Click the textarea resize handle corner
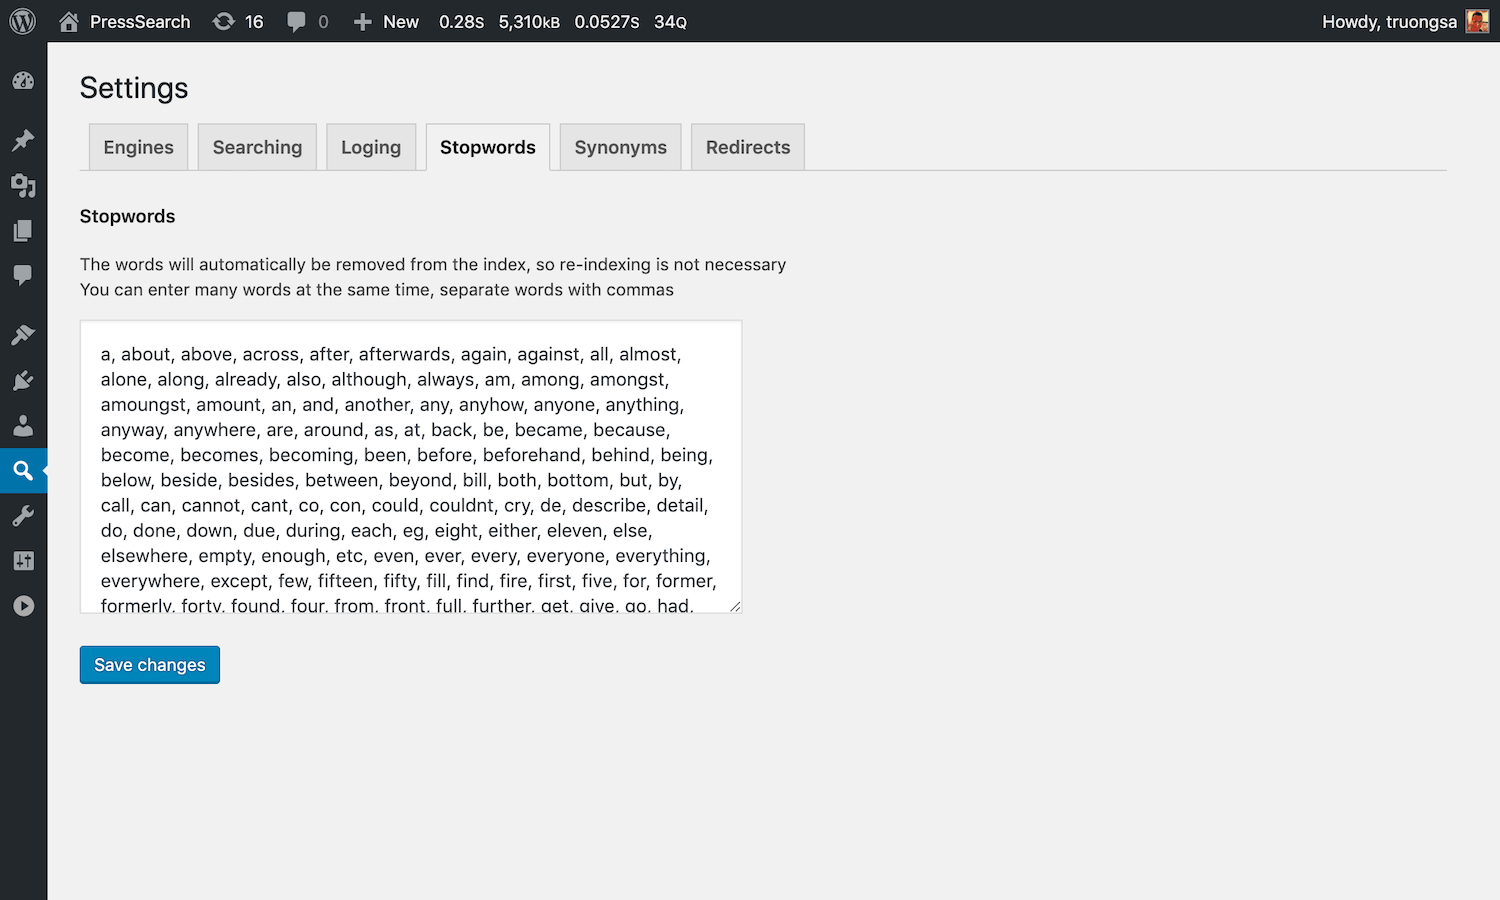 735,606
